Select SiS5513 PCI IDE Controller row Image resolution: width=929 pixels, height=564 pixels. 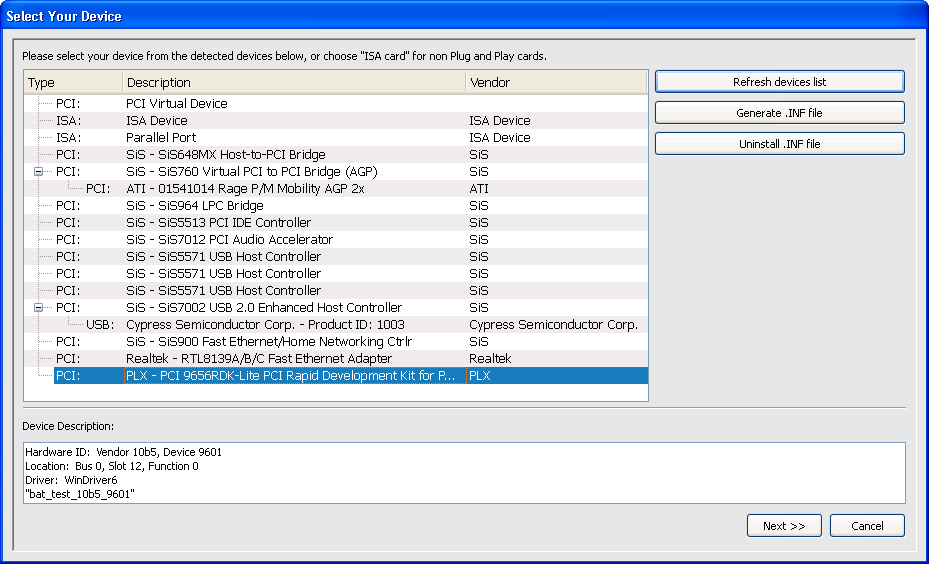[x=336, y=223]
